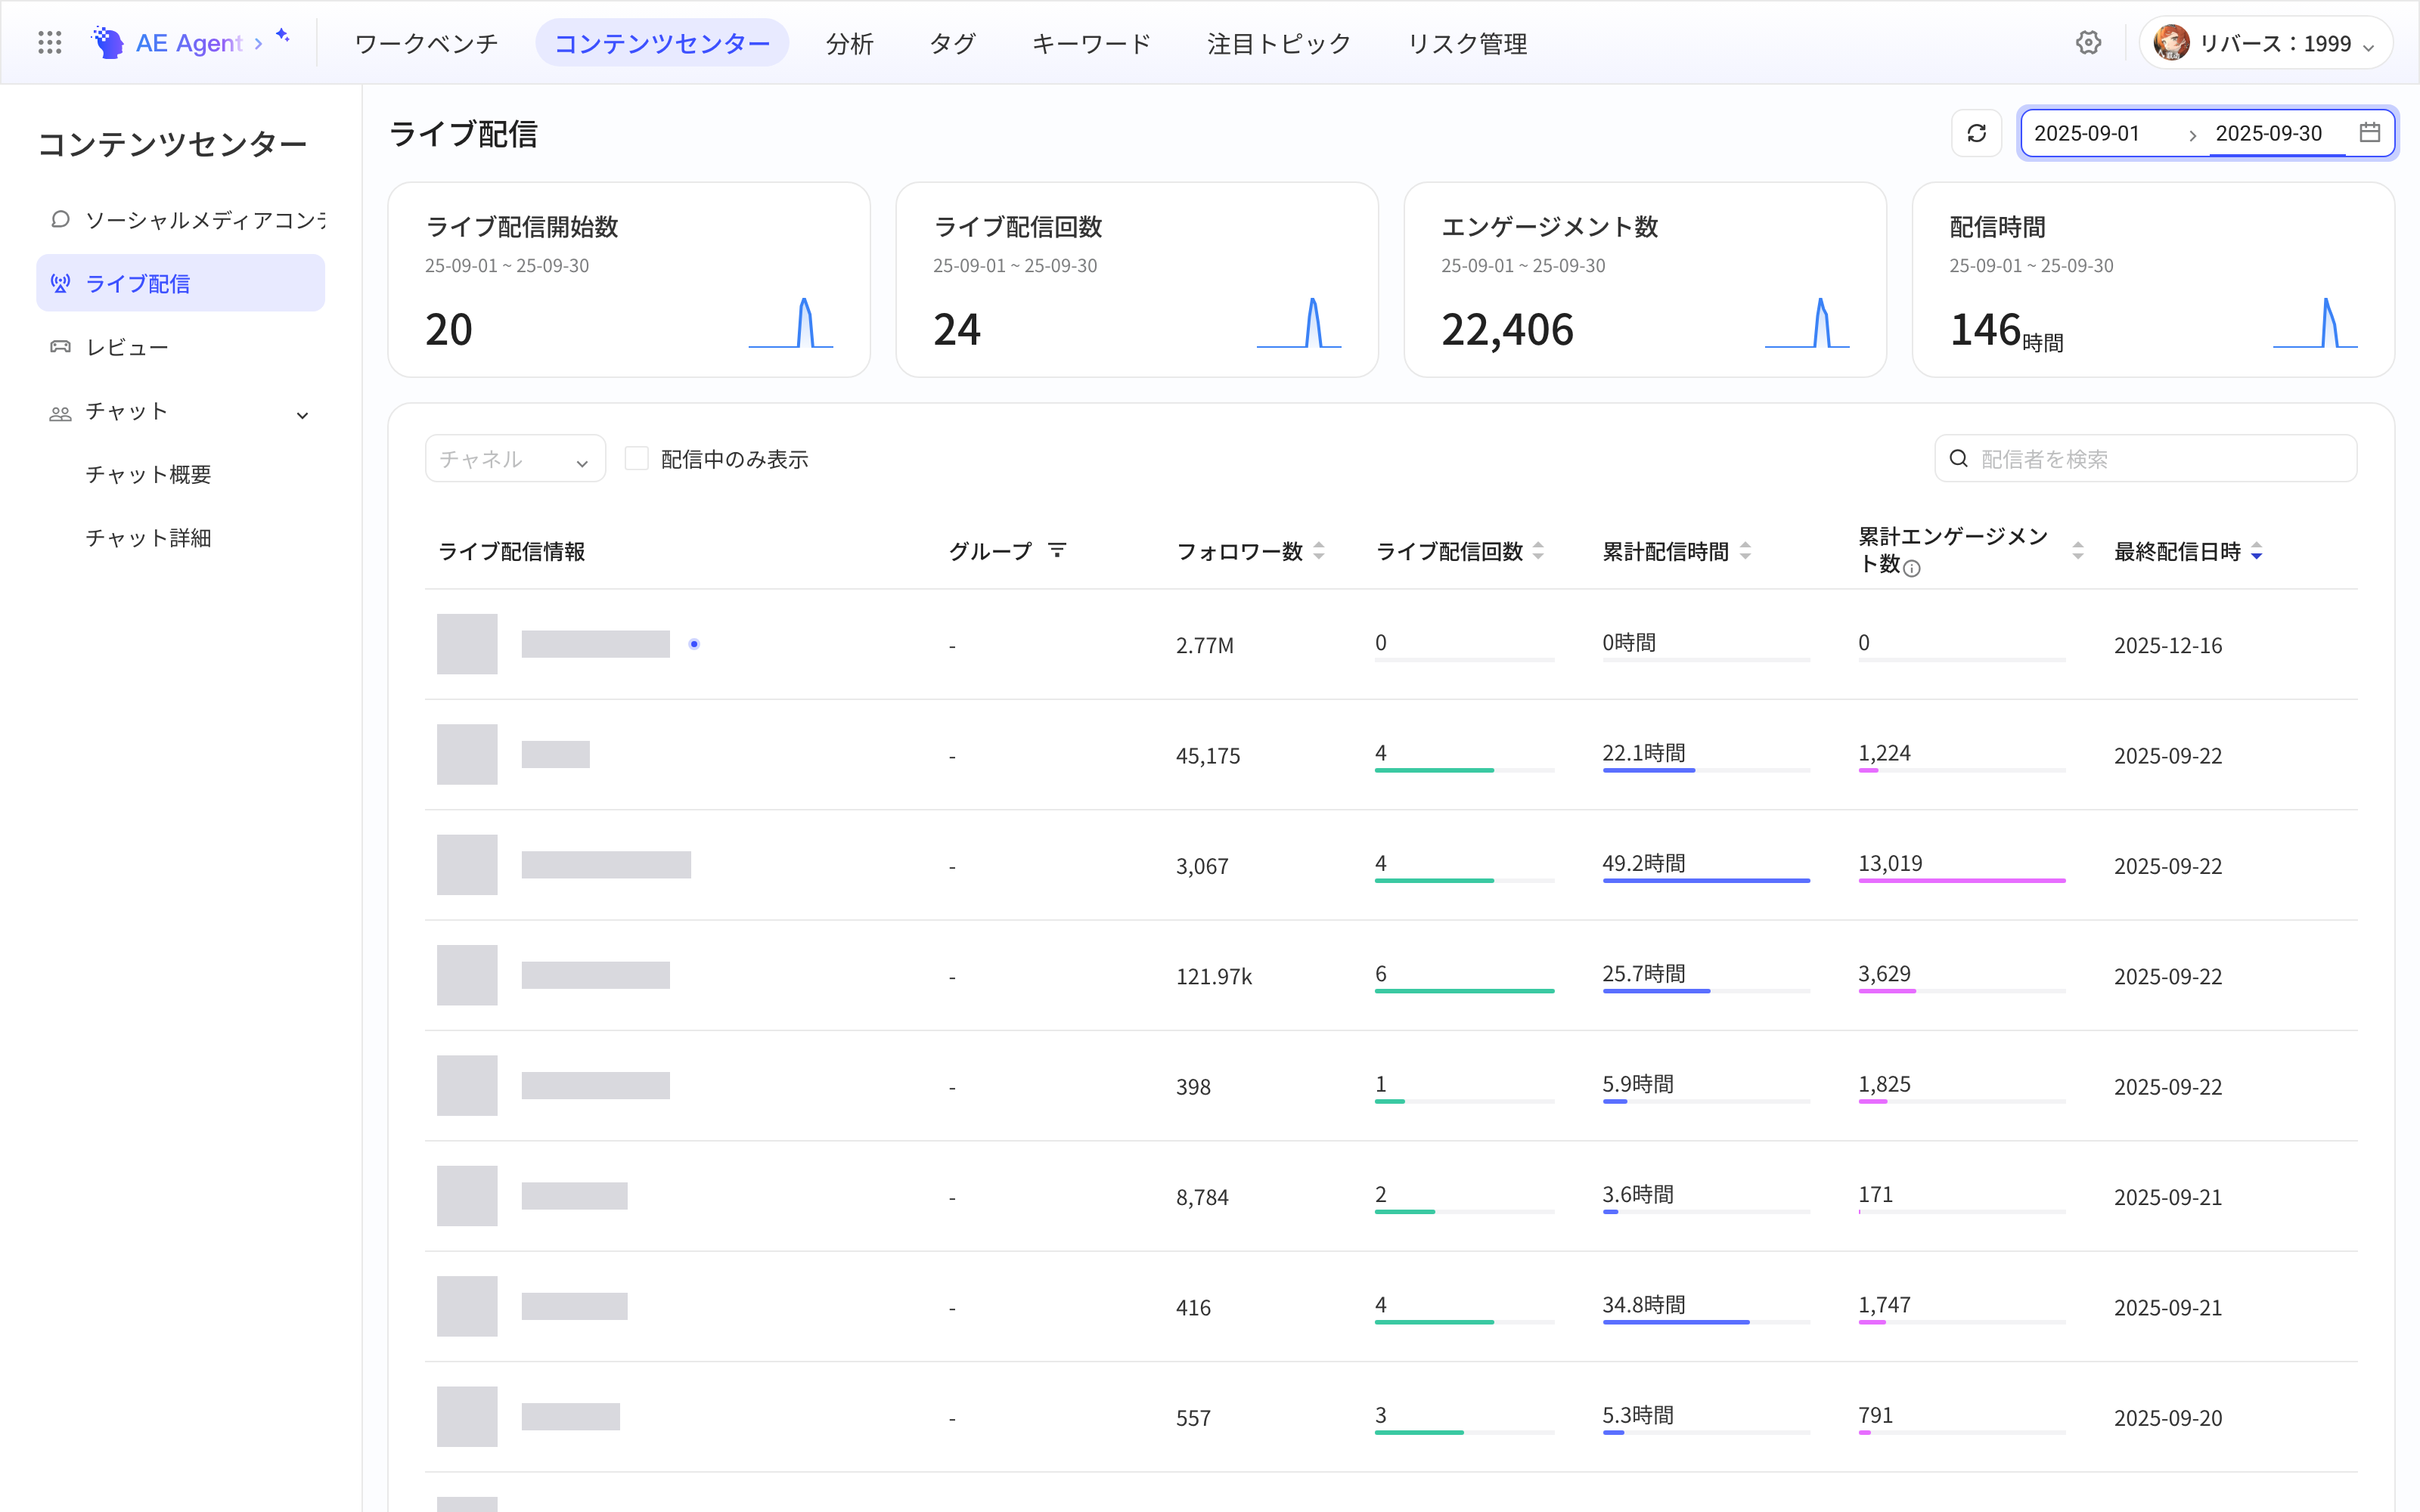
Task: Click info icon next to 累計エンゲージメント数
Action: pyautogui.click(x=1912, y=568)
